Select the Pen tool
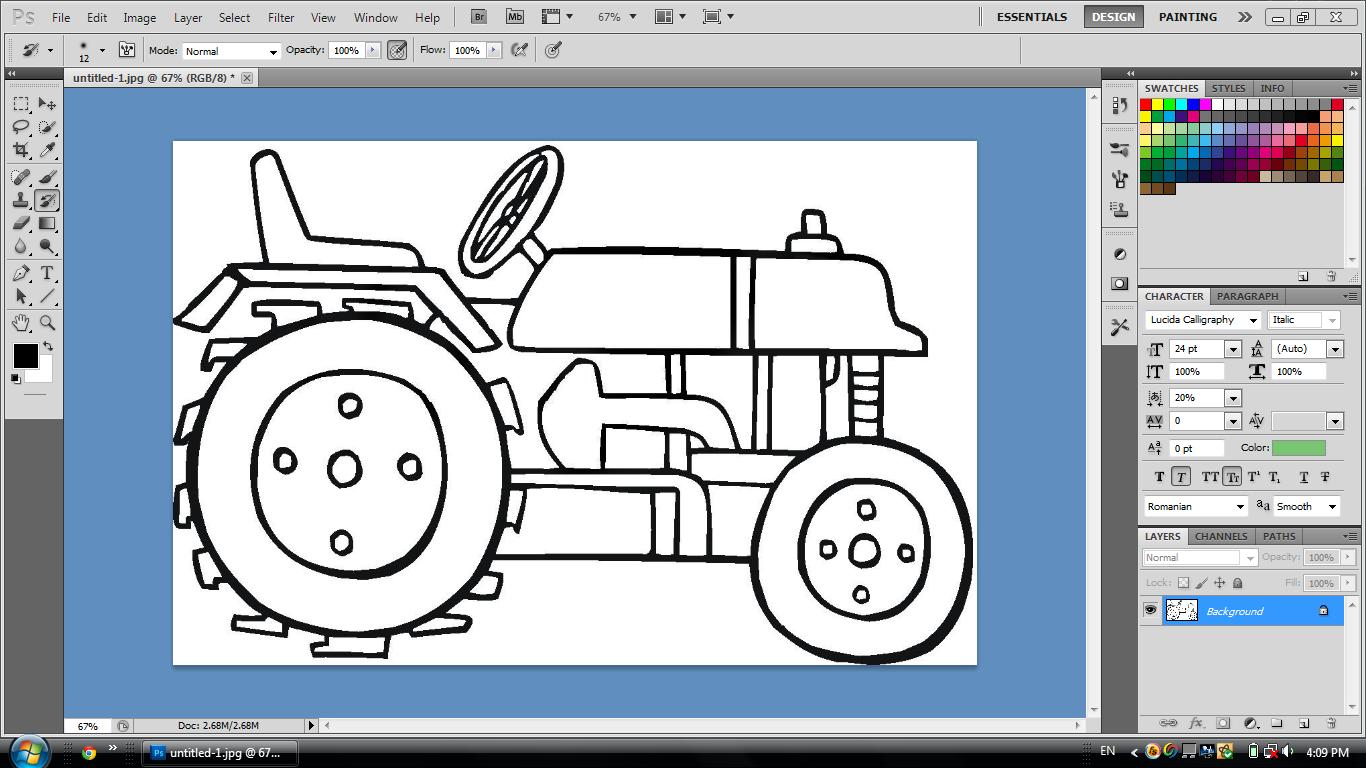This screenshot has width=1366, height=768. pos(21,273)
